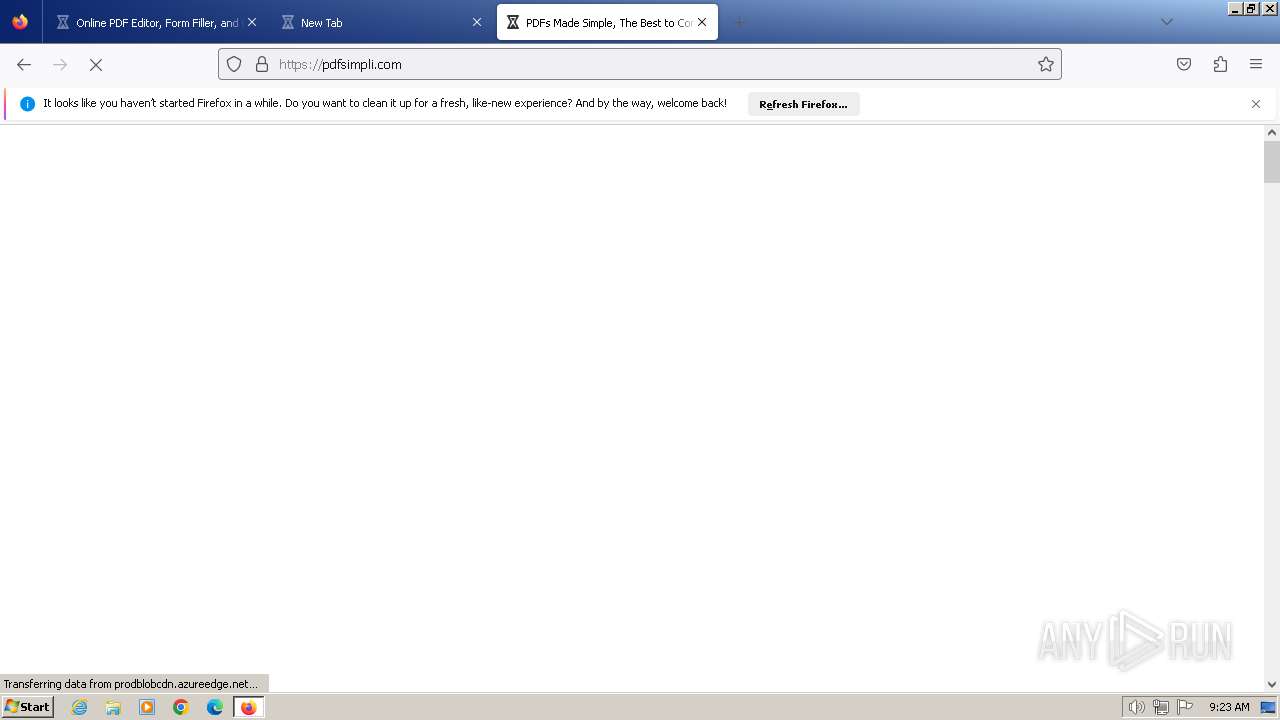Launch Internet Explorer from taskbar
This screenshot has height=720, width=1280.
click(79, 707)
